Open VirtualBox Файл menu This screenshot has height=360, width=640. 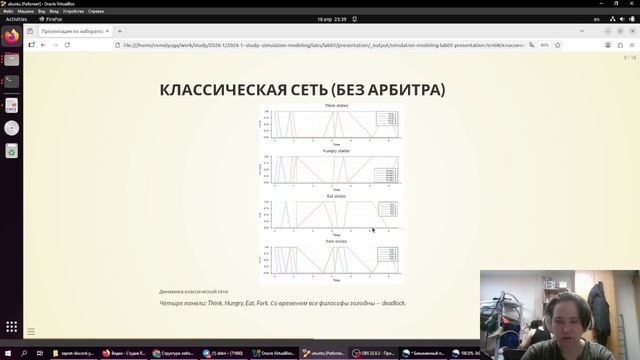(8, 11)
